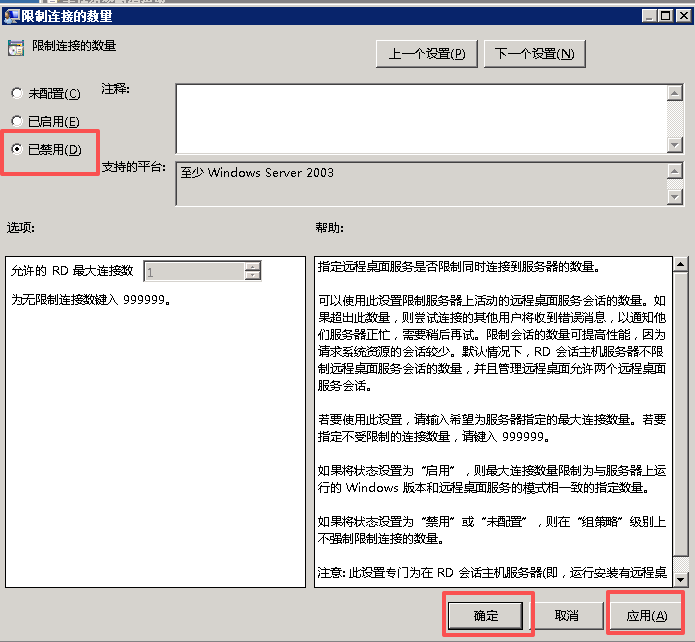This screenshot has height=642, width=695.
Task: Increase RD 最大连接数 with spinner up arrow
Action: coord(253,266)
